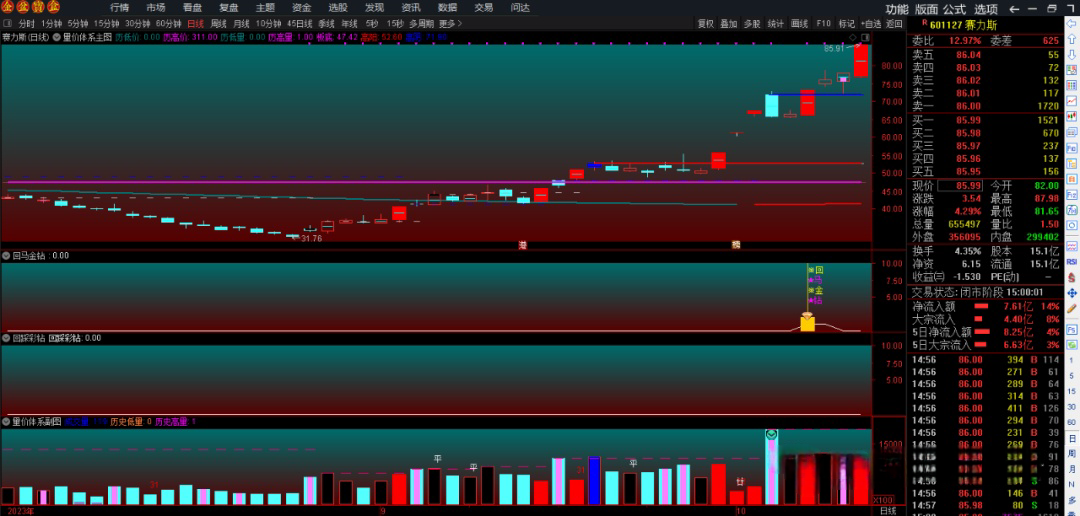The image size is (1080, 516).
Task: Switch chart period to 周线
Action: [219, 23]
